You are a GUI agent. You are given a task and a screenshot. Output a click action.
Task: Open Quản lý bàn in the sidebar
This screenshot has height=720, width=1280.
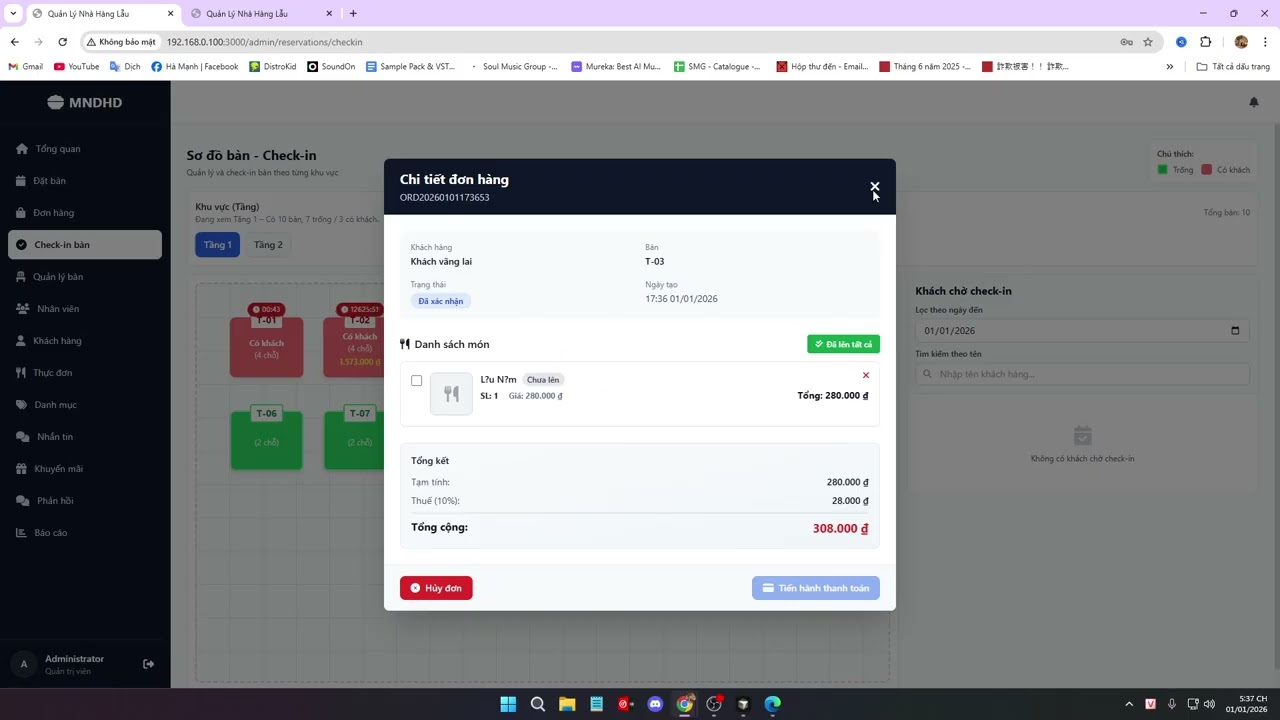tap(85, 277)
